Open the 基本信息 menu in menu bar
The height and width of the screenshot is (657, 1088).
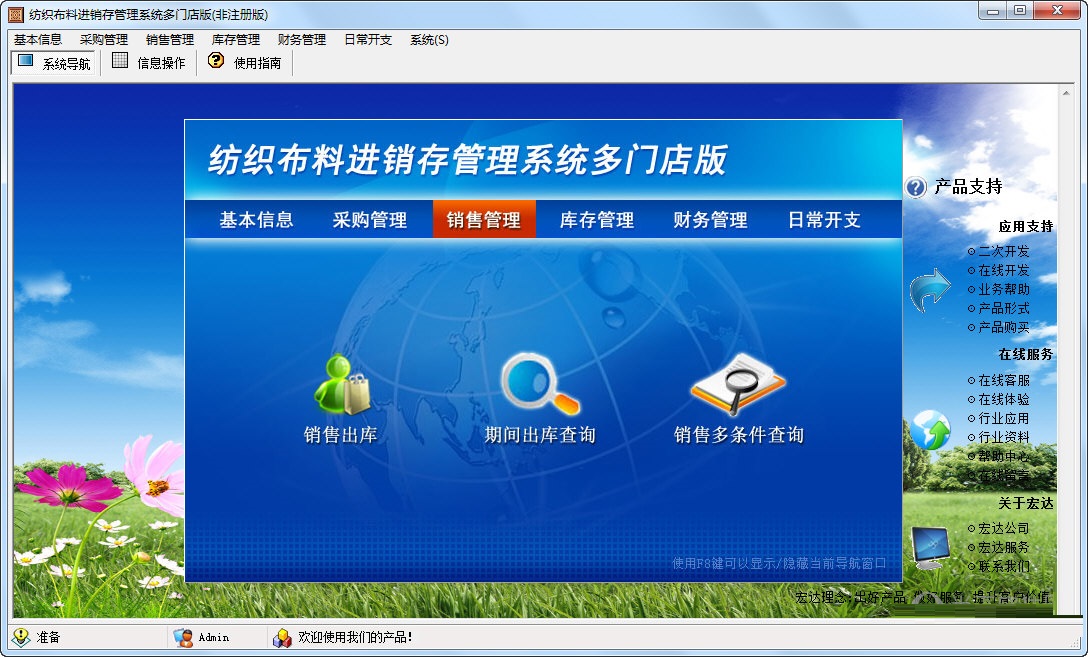pos(37,40)
